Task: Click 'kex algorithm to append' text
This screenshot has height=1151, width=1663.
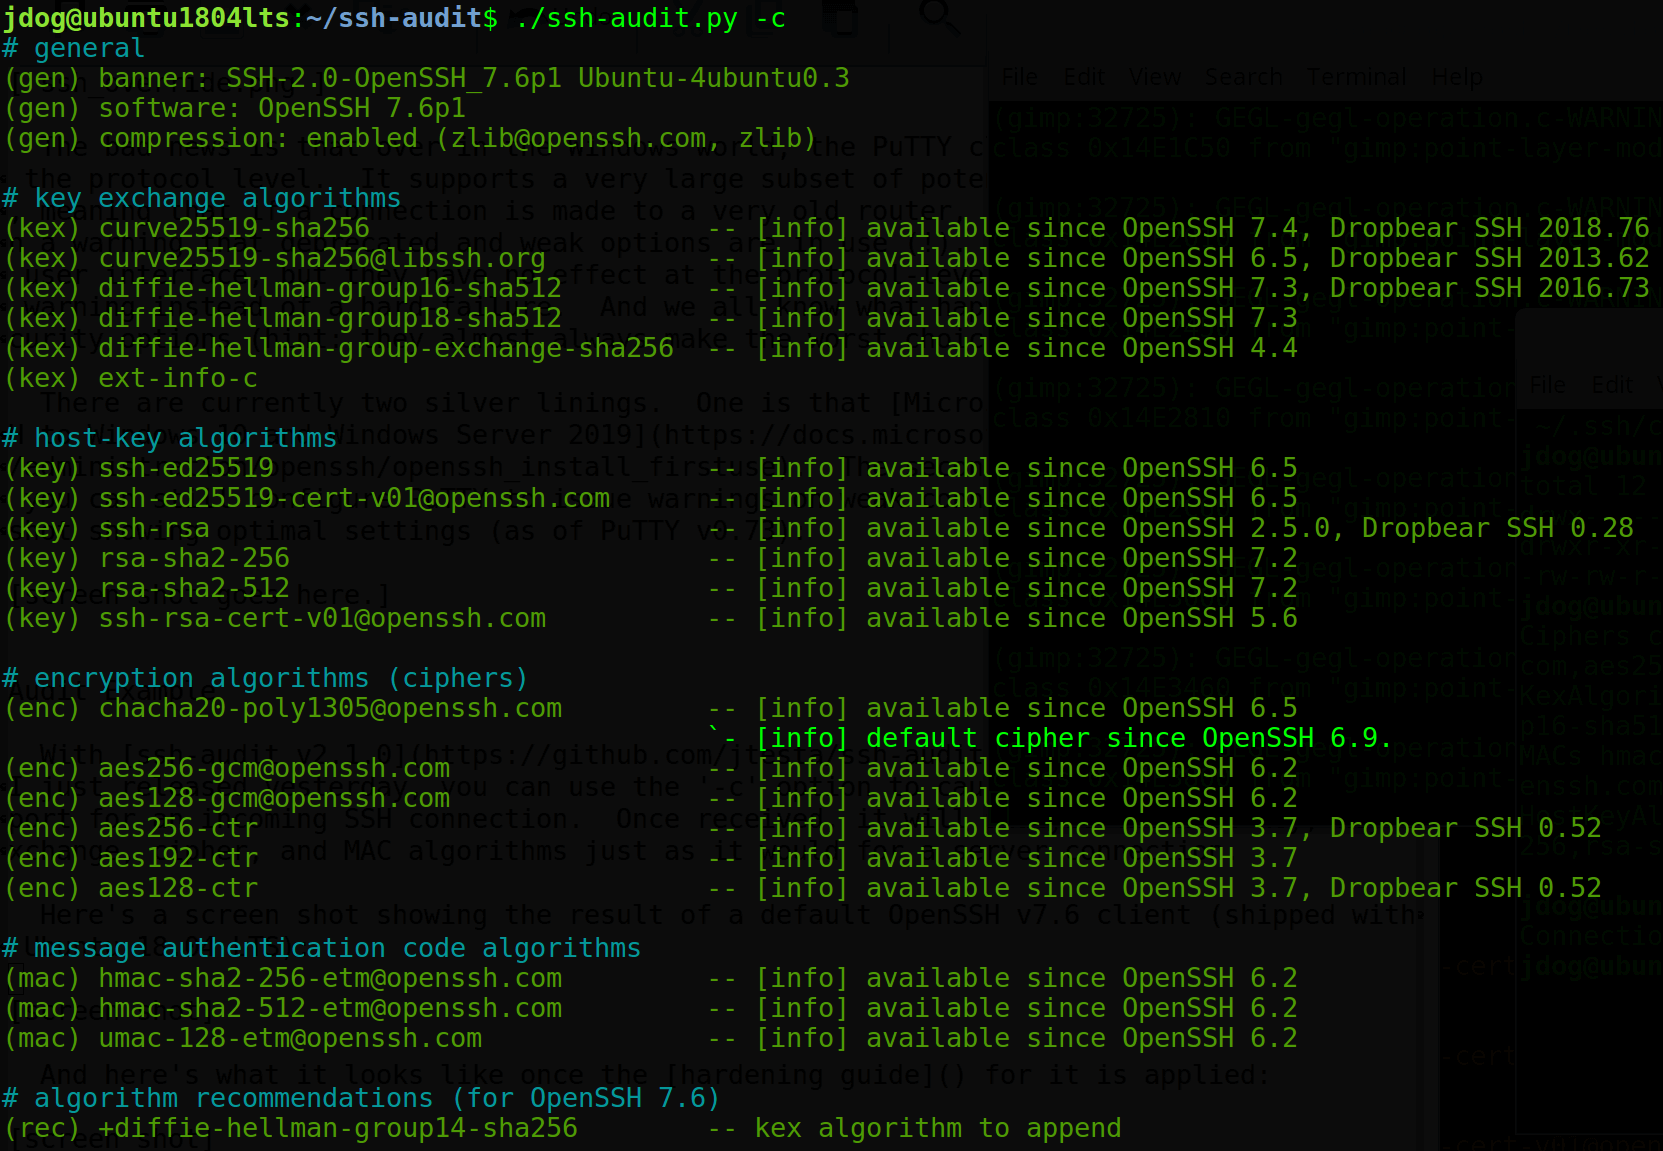Action: tap(938, 1128)
